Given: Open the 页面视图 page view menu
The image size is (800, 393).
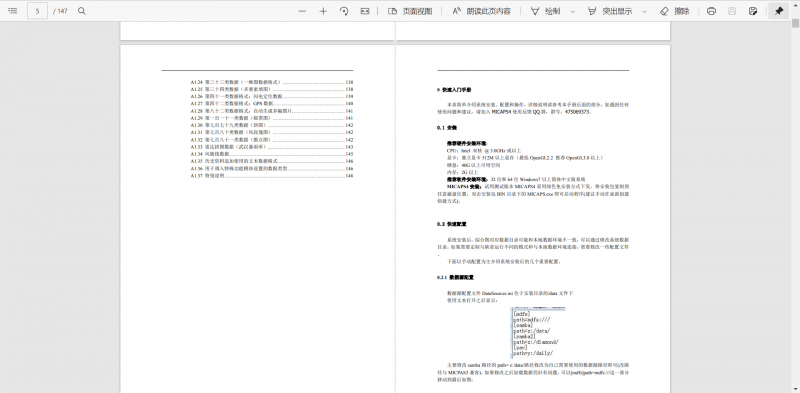Looking at the screenshot, I should click(410, 11).
